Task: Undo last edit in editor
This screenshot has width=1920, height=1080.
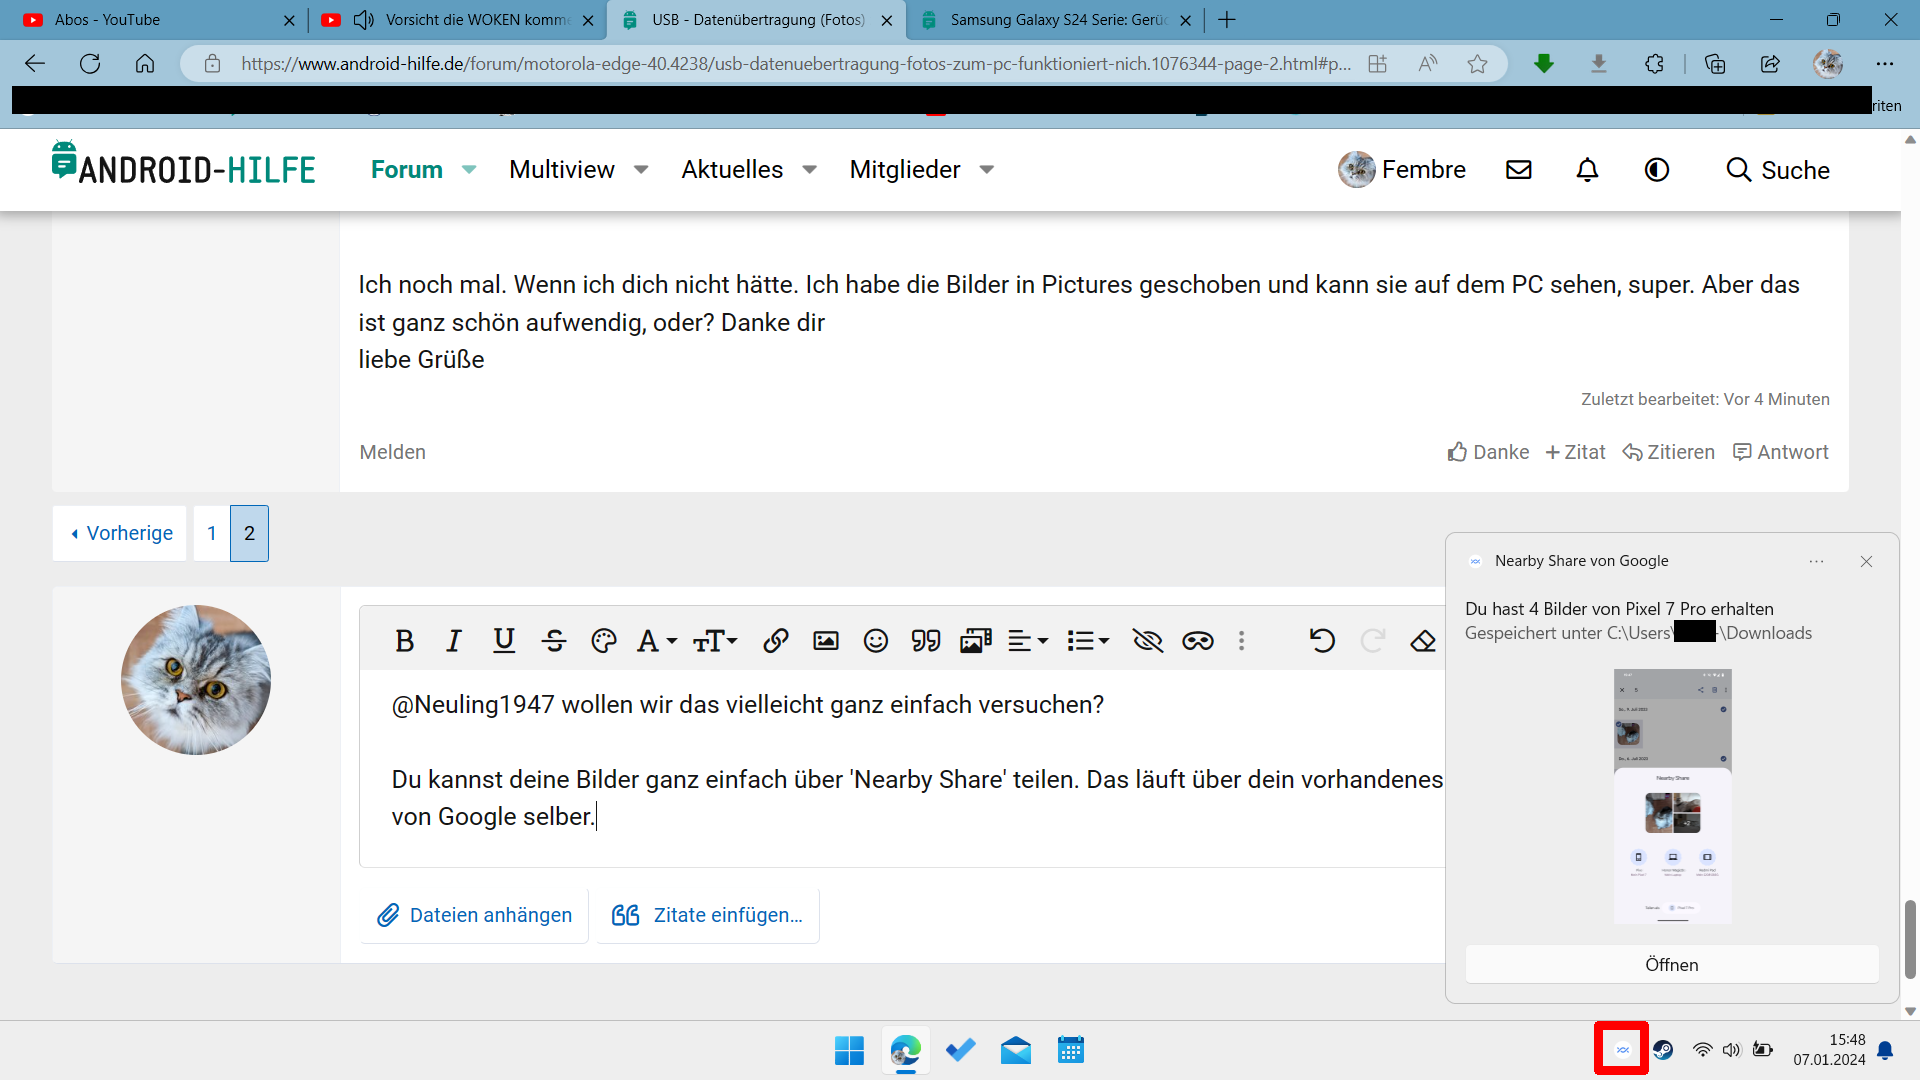Action: point(1322,641)
